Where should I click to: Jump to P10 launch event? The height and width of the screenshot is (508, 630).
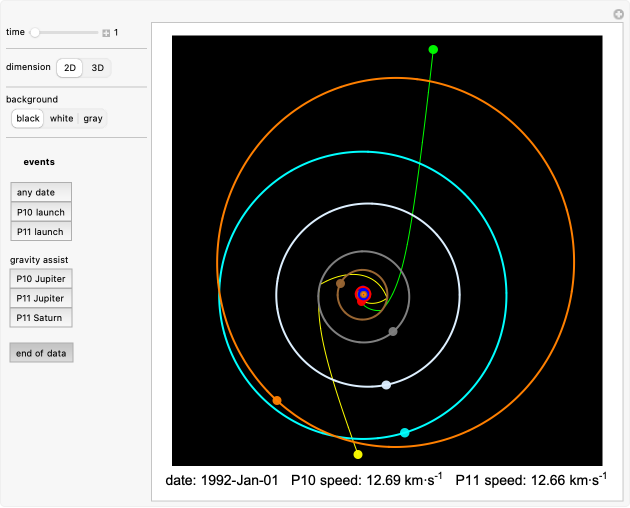click(40, 212)
